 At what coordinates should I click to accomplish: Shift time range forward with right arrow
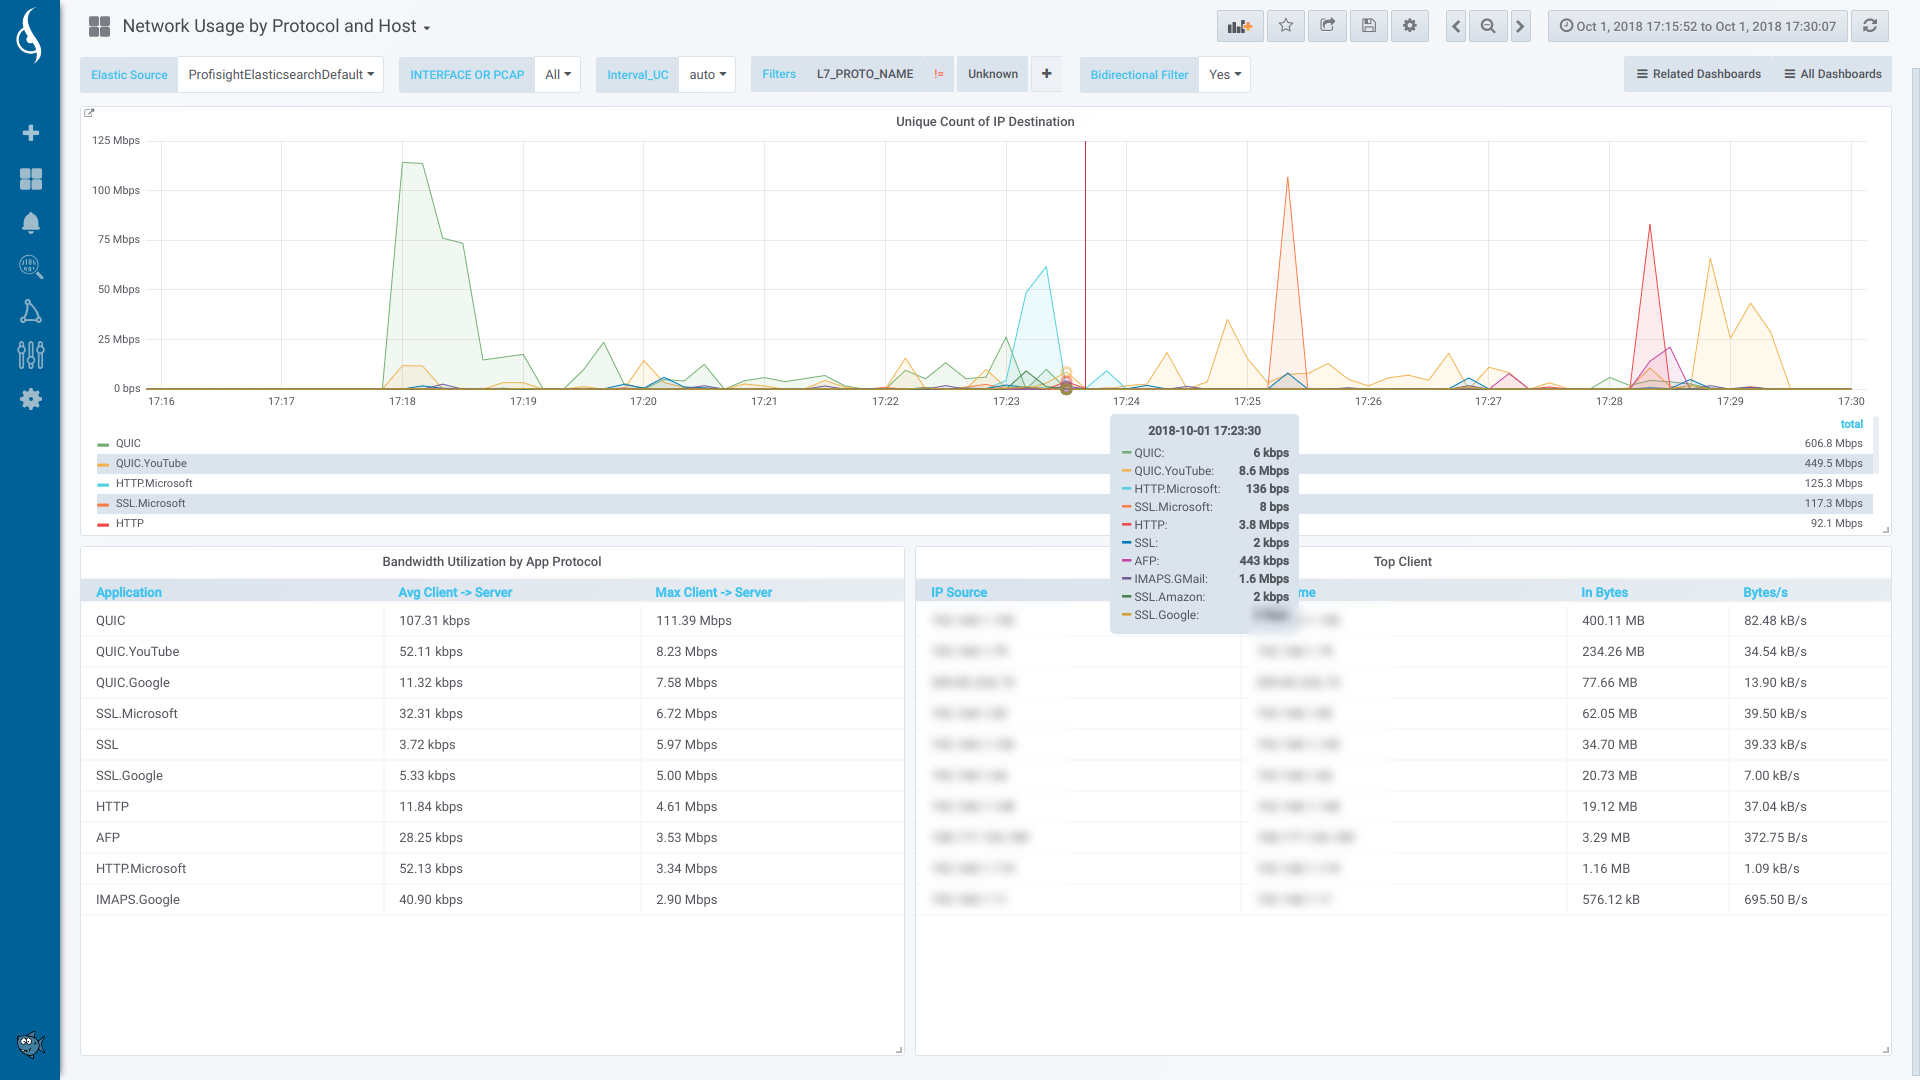(1520, 26)
